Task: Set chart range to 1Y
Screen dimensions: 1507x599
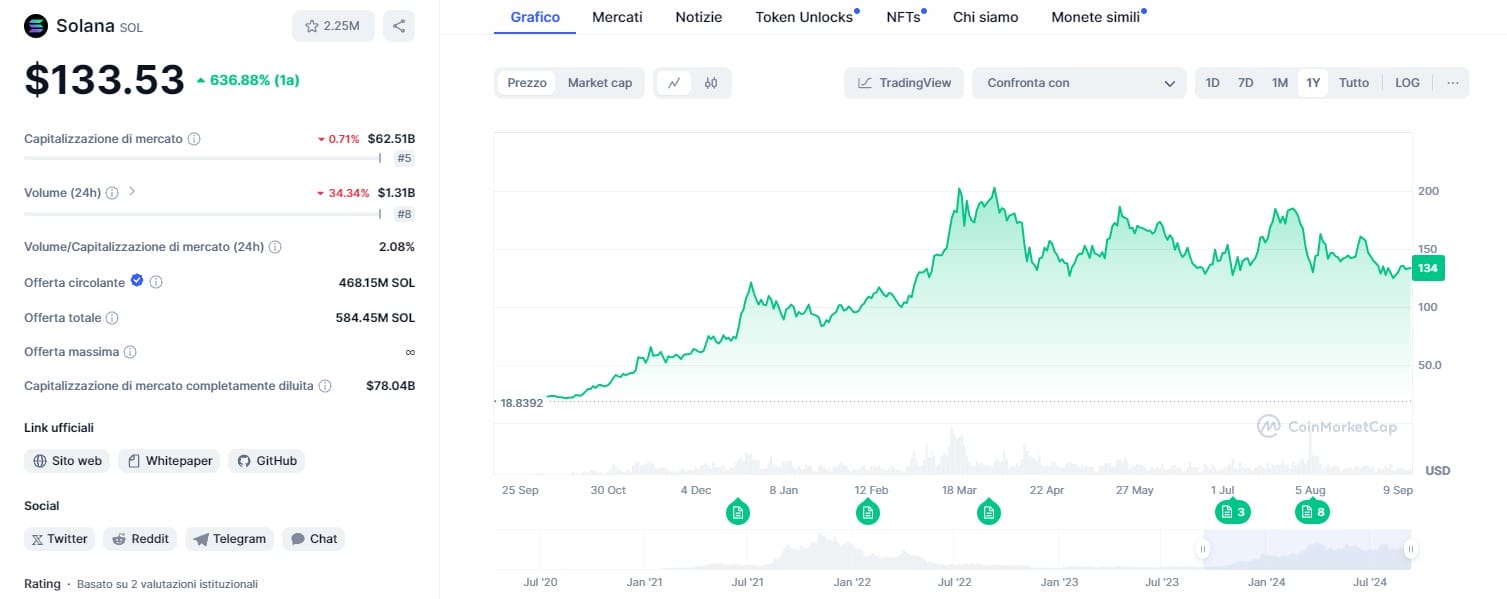Action: pyautogui.click(x=1313, y=83)
